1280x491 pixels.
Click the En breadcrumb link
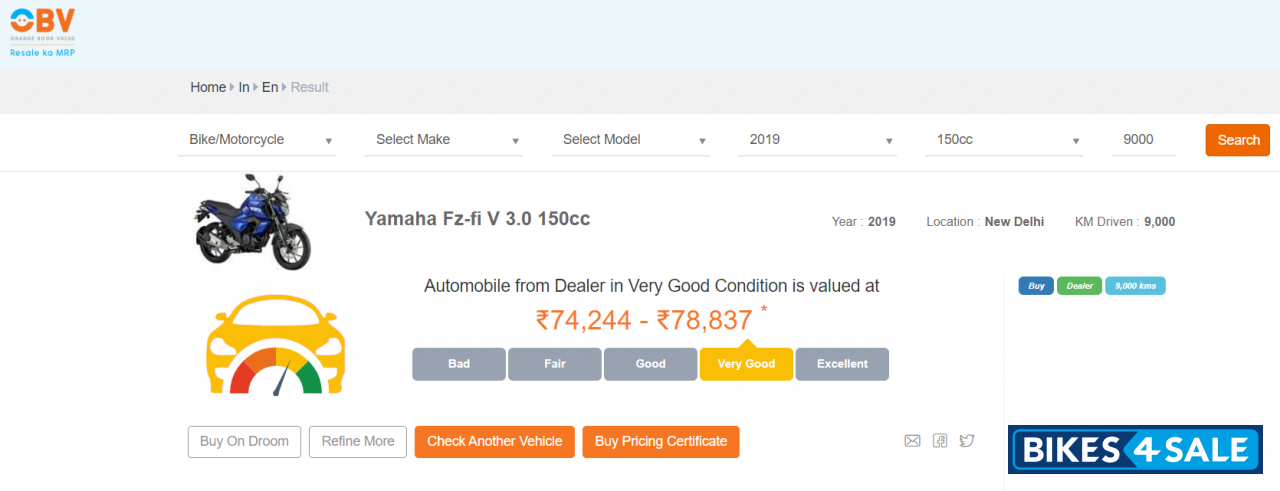[270, 87]
